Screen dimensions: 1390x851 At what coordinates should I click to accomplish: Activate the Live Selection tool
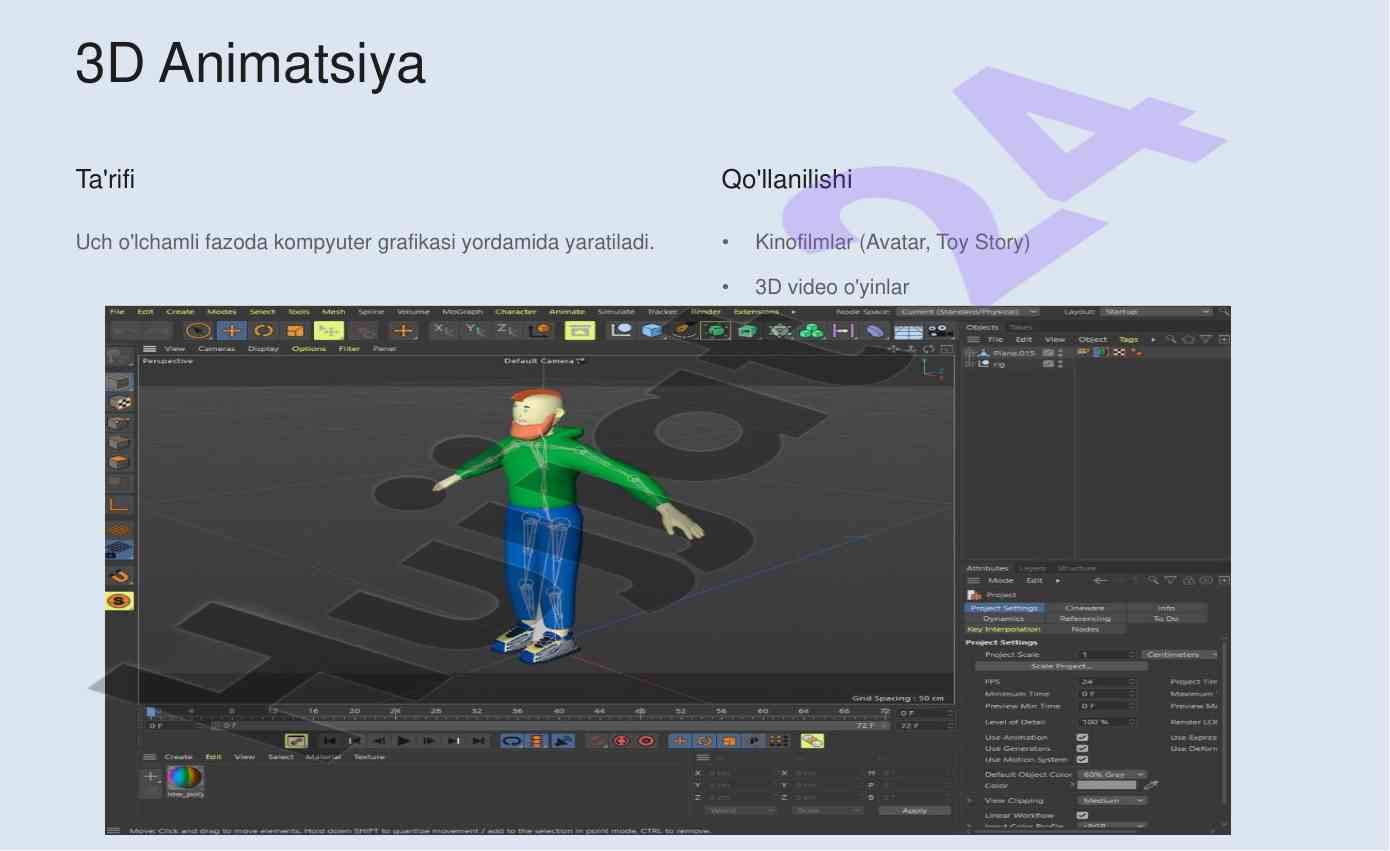[199, 330]
